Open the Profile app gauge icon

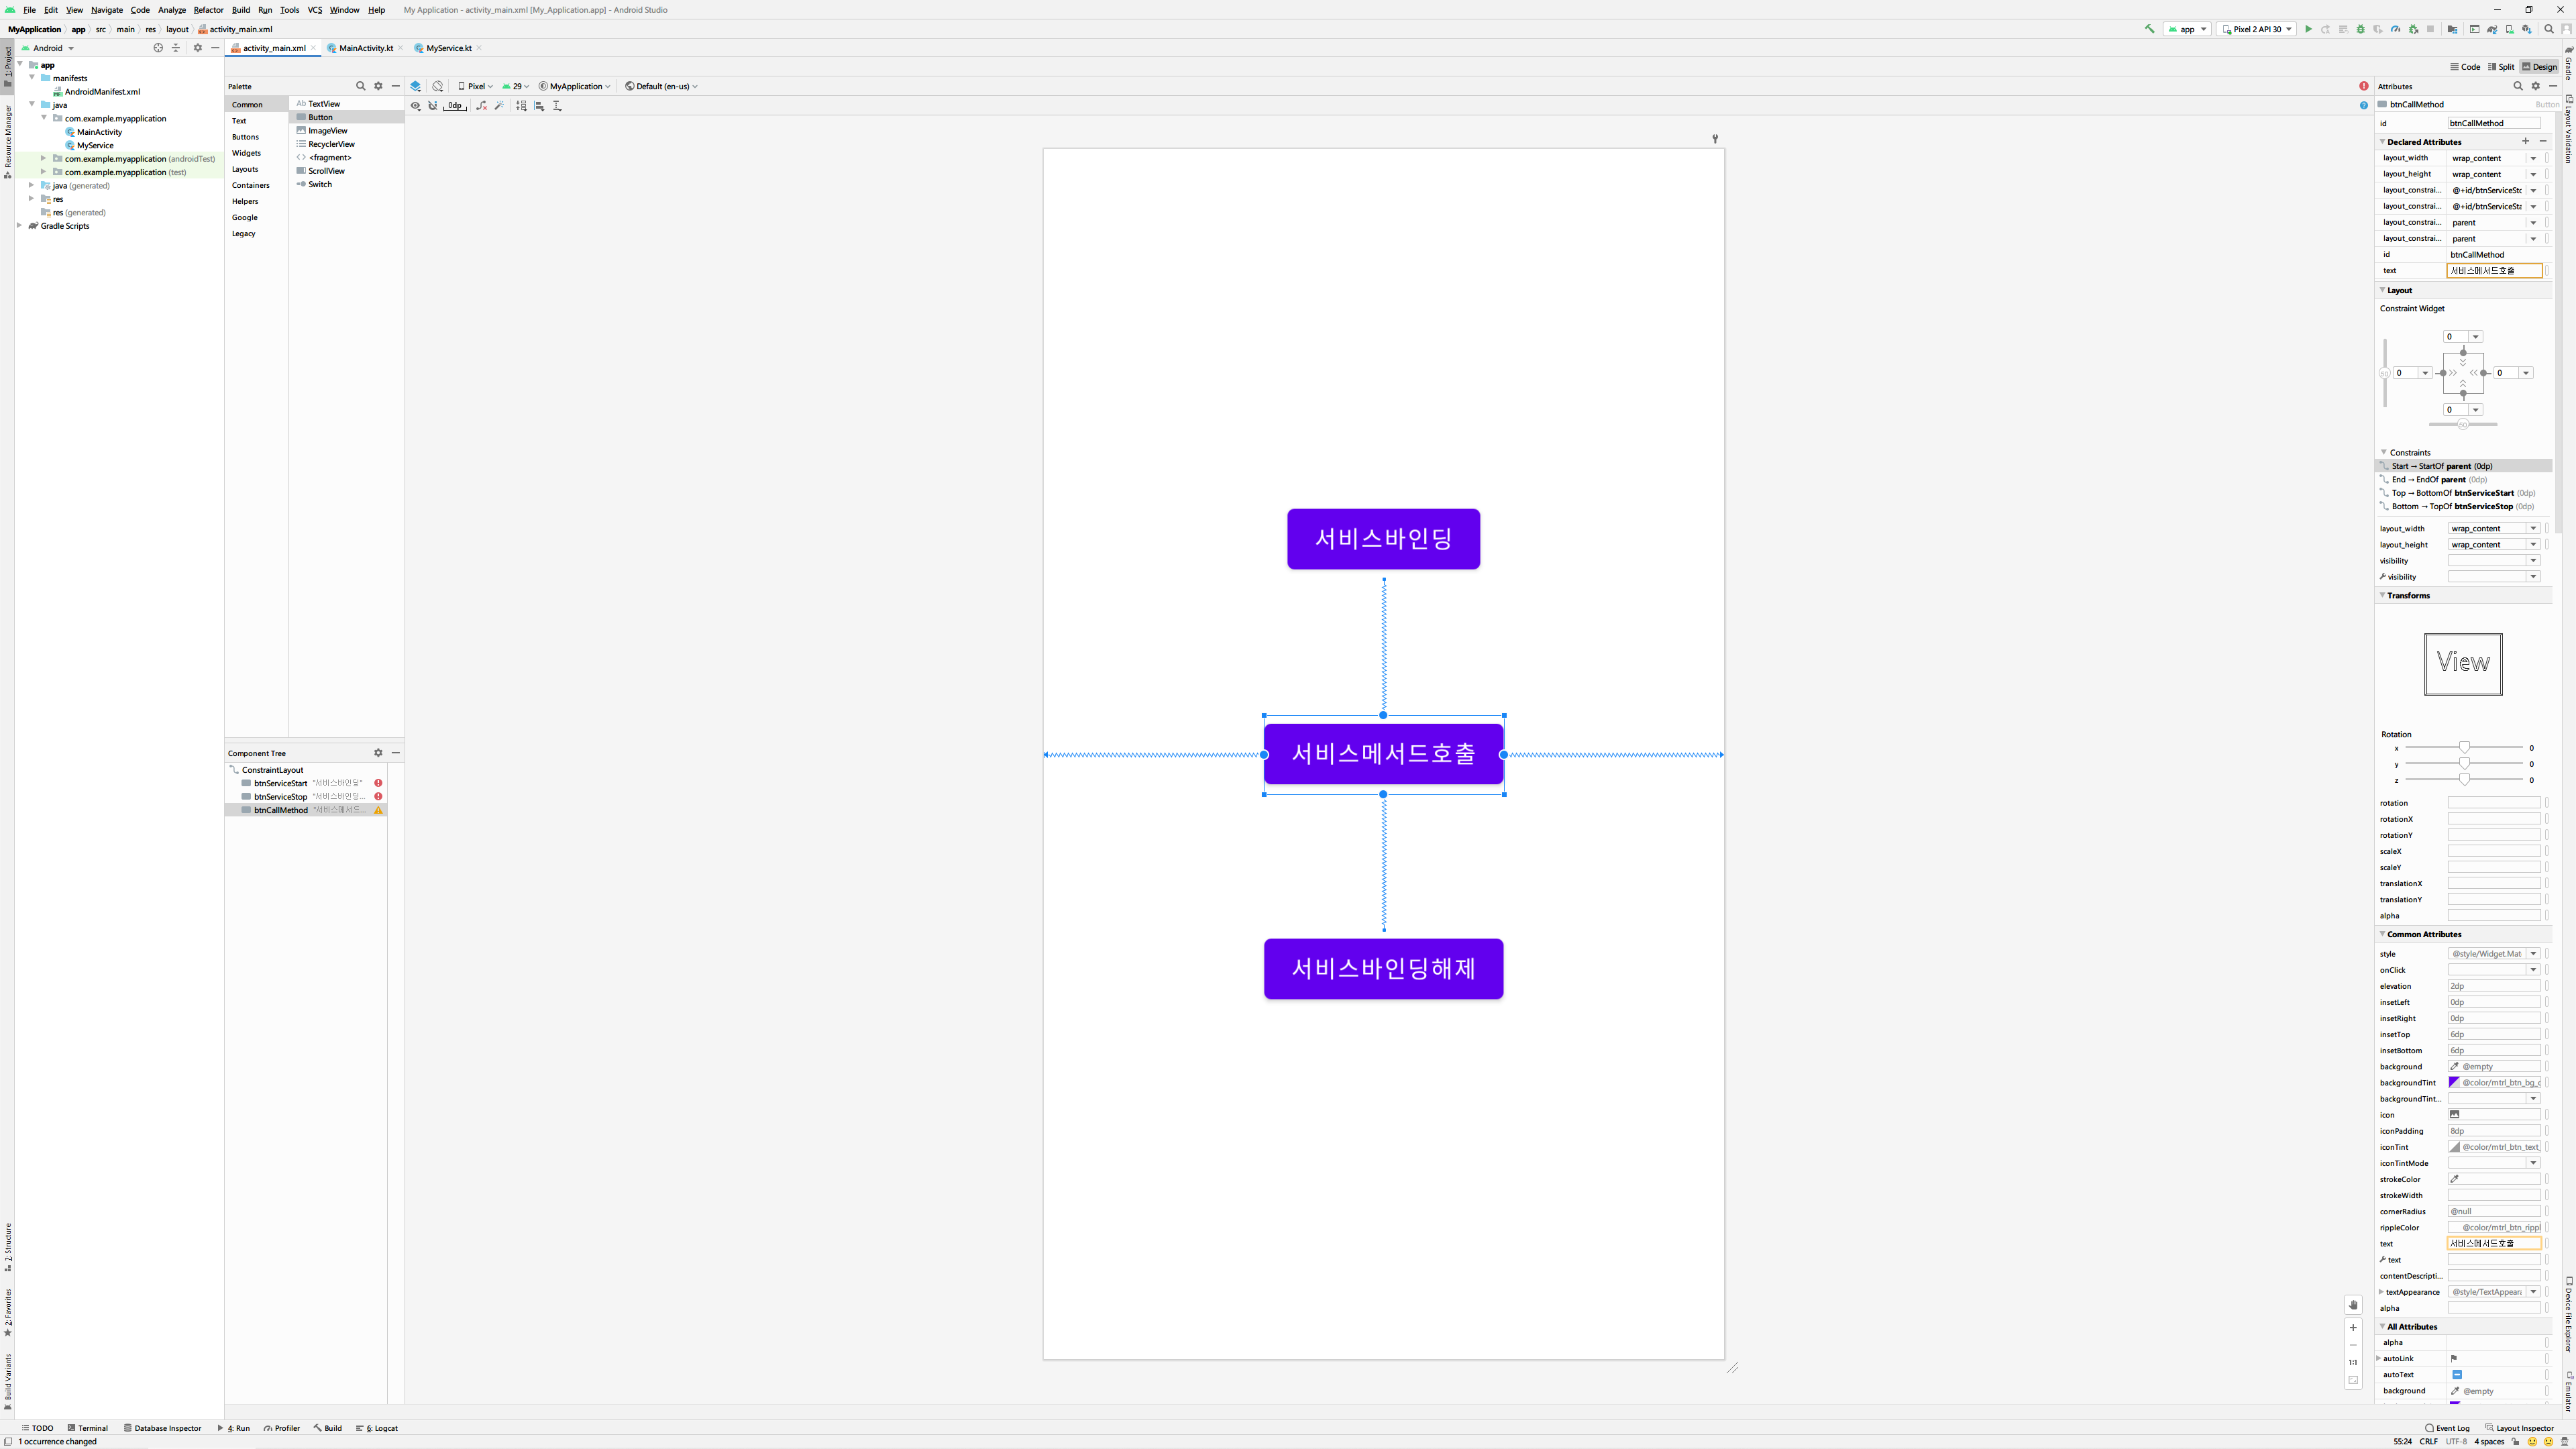coord(2395,29)
